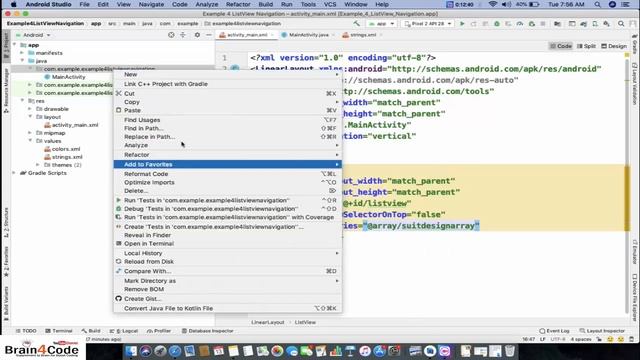Open the project panel settings gear
640x360 pixels.
pos(197,35)
